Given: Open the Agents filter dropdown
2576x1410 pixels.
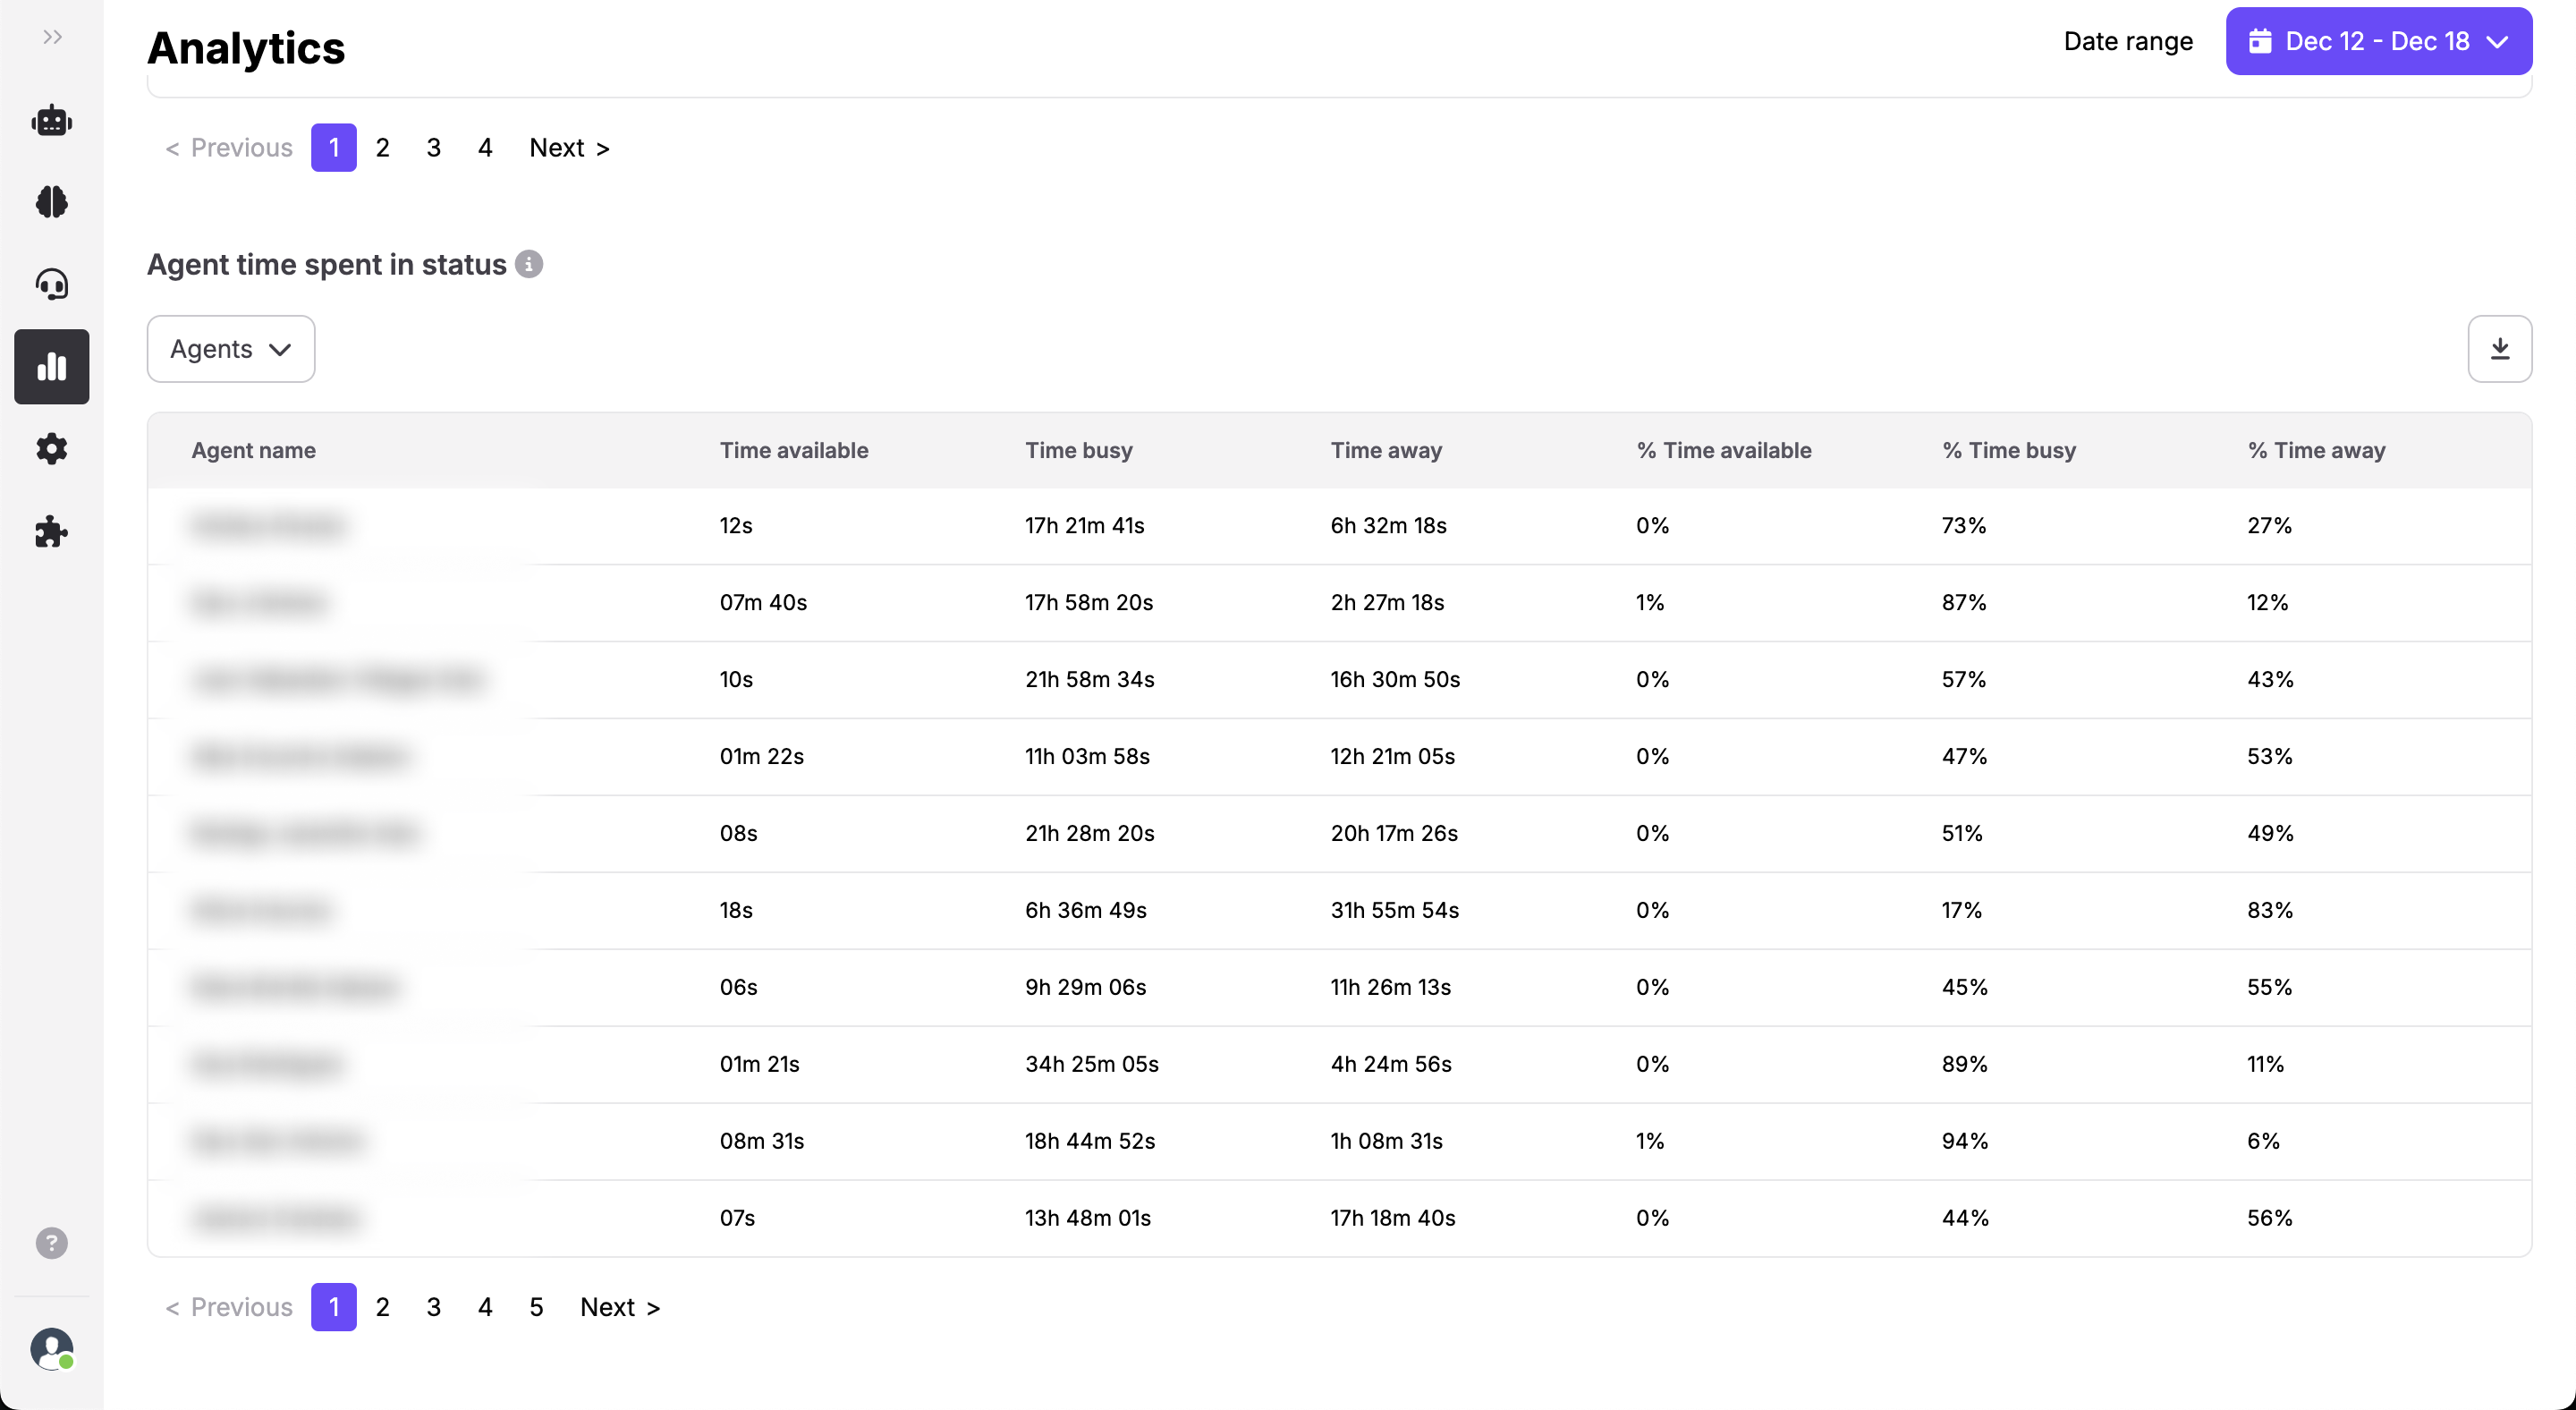Looking at the screenshot, I should [231, 349].
